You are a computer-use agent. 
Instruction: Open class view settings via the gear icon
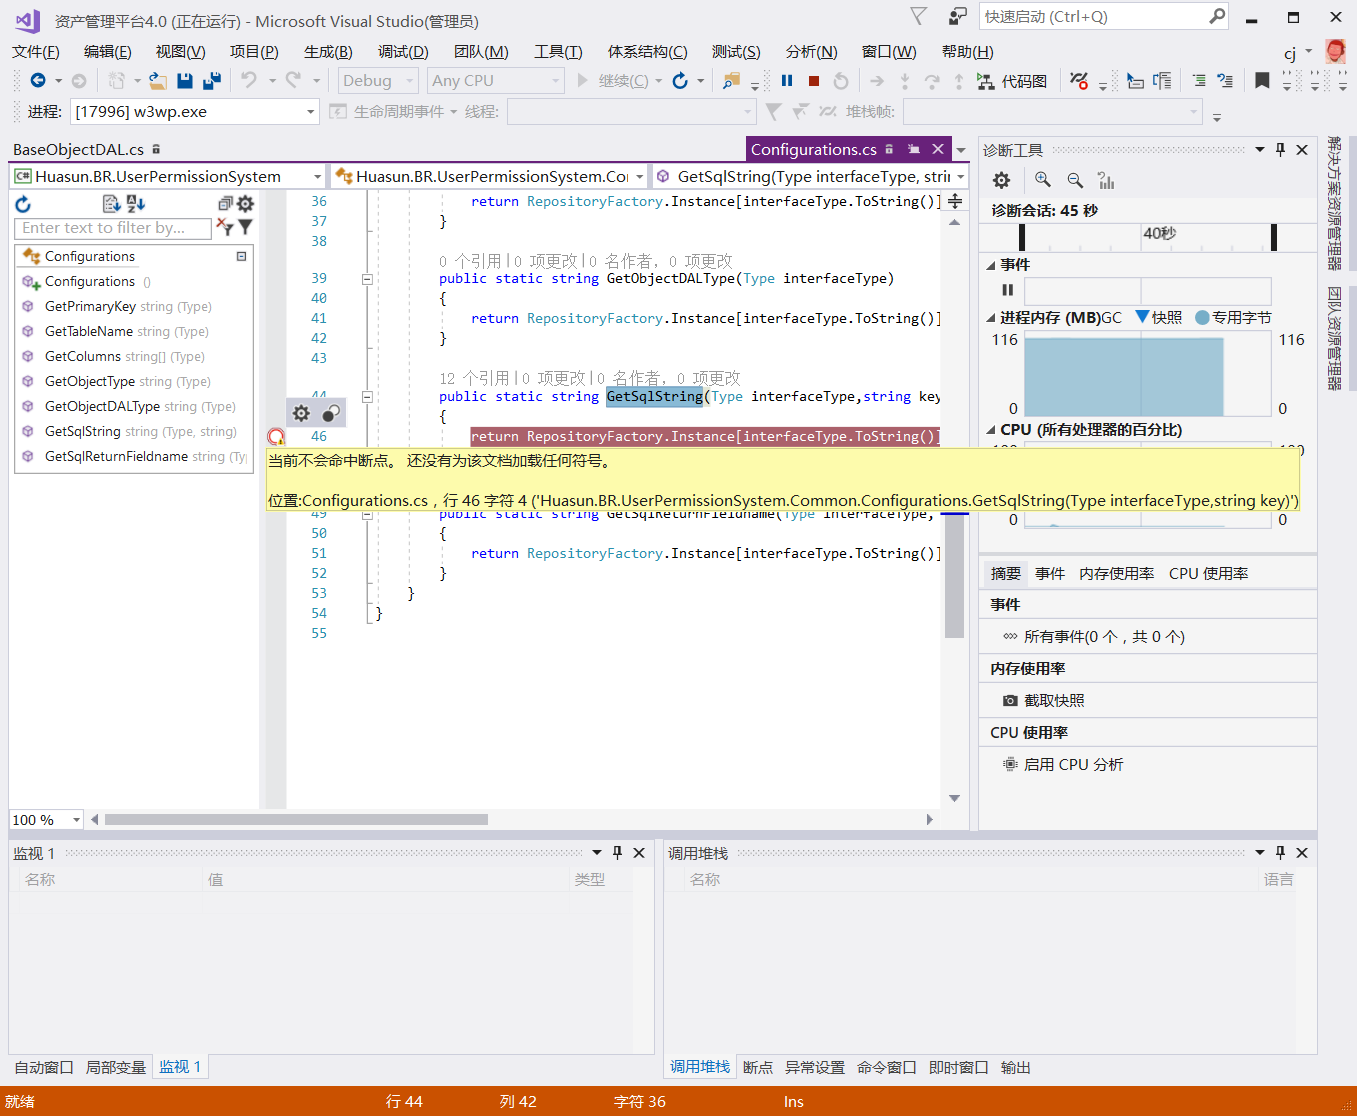coord(245,204)
